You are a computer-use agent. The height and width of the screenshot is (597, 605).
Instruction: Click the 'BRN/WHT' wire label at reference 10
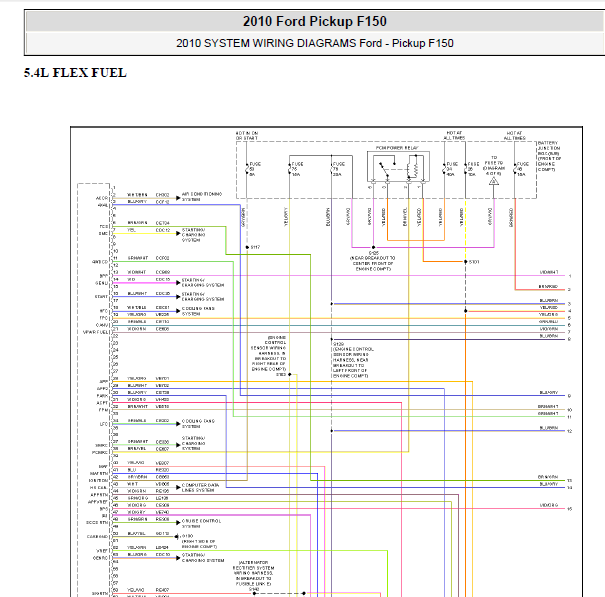(548, 406)
